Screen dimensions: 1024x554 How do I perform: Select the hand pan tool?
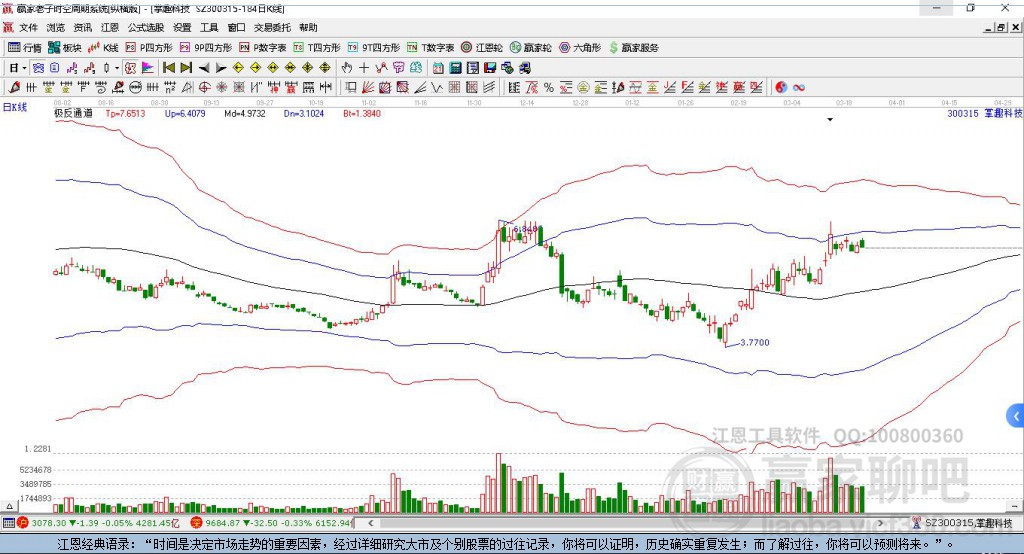coord(347,68)
